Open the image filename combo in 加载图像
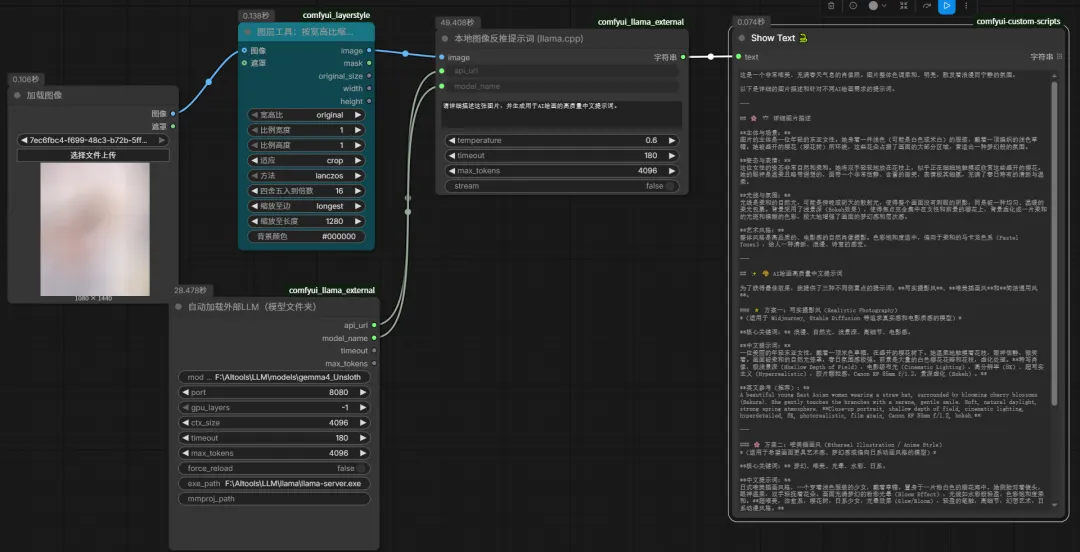1080x552 pixels. 93,140
